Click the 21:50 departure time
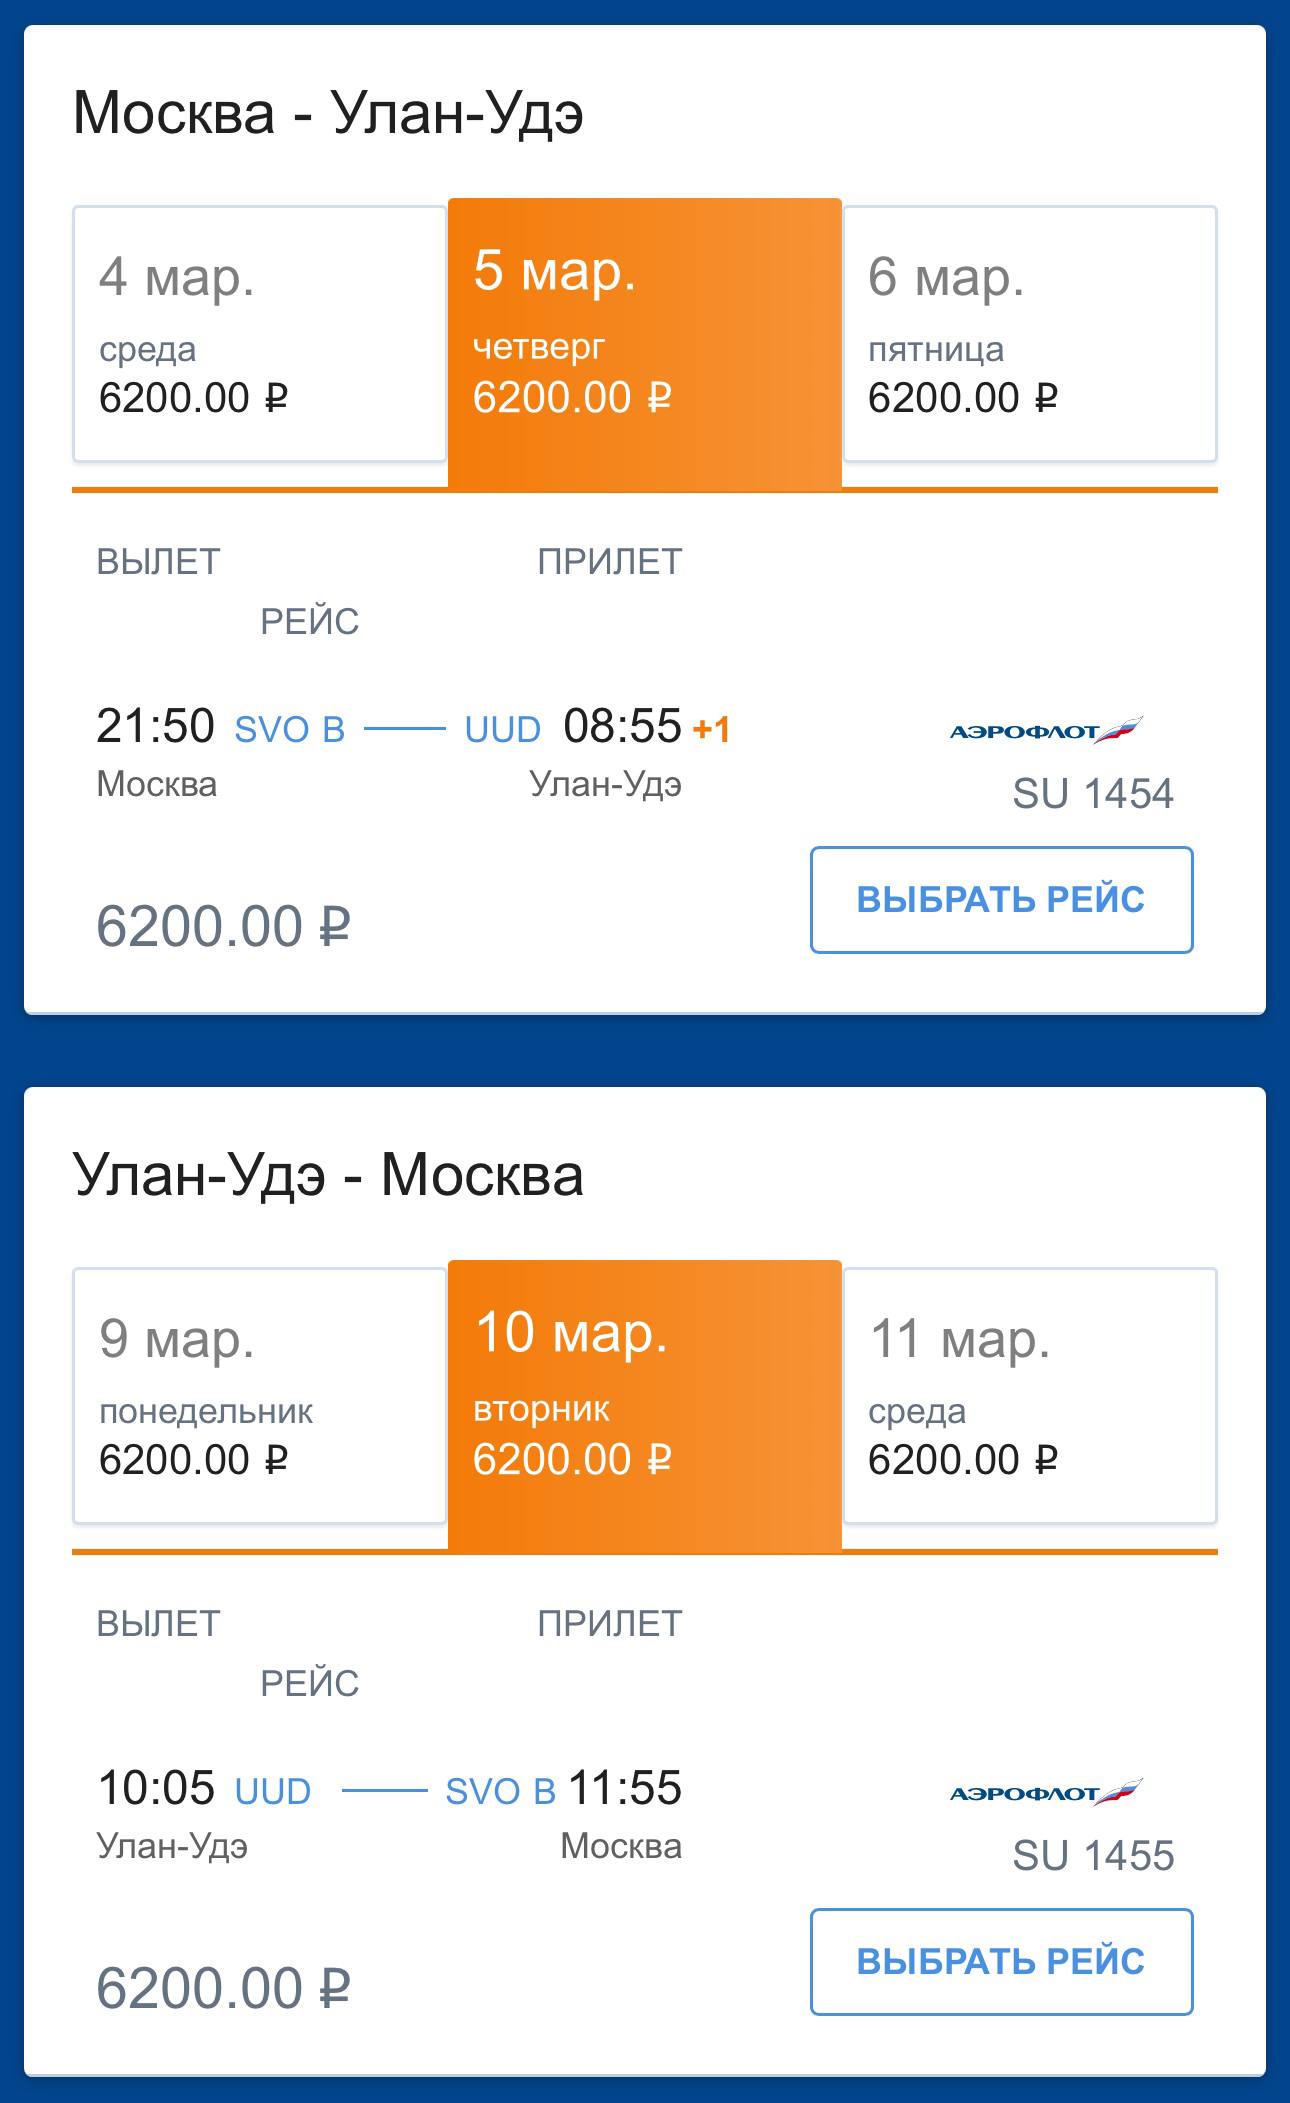The image size is (1290, 2103). [x=155, y=726]
